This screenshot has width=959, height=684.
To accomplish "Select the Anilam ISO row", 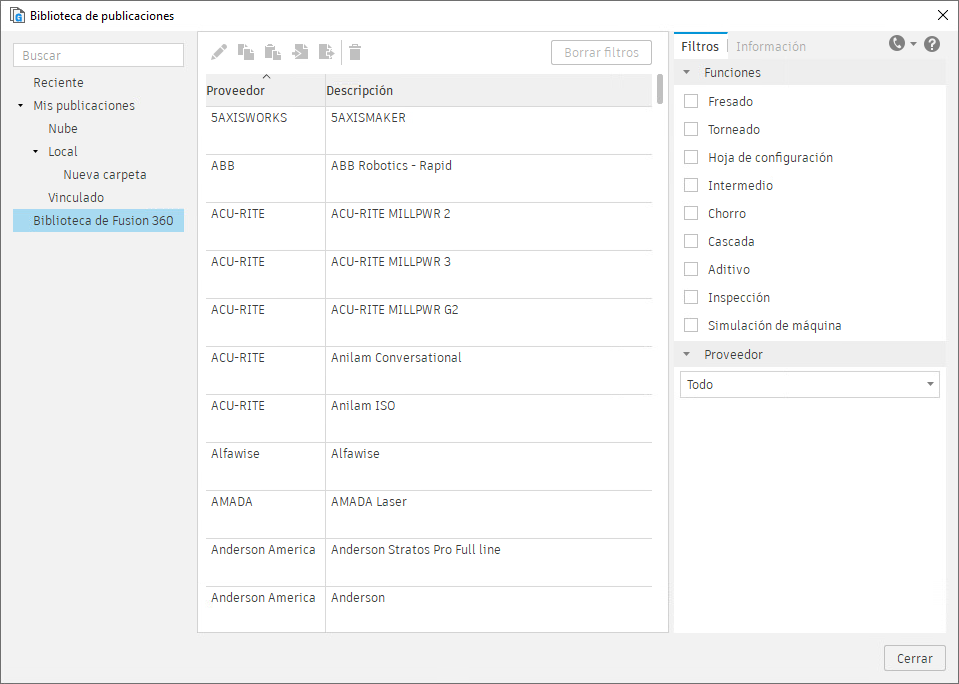I will coord(429,418).
